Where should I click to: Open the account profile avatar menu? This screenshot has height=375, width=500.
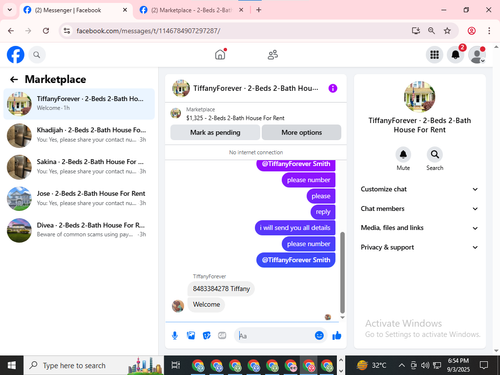pos(477,55)
